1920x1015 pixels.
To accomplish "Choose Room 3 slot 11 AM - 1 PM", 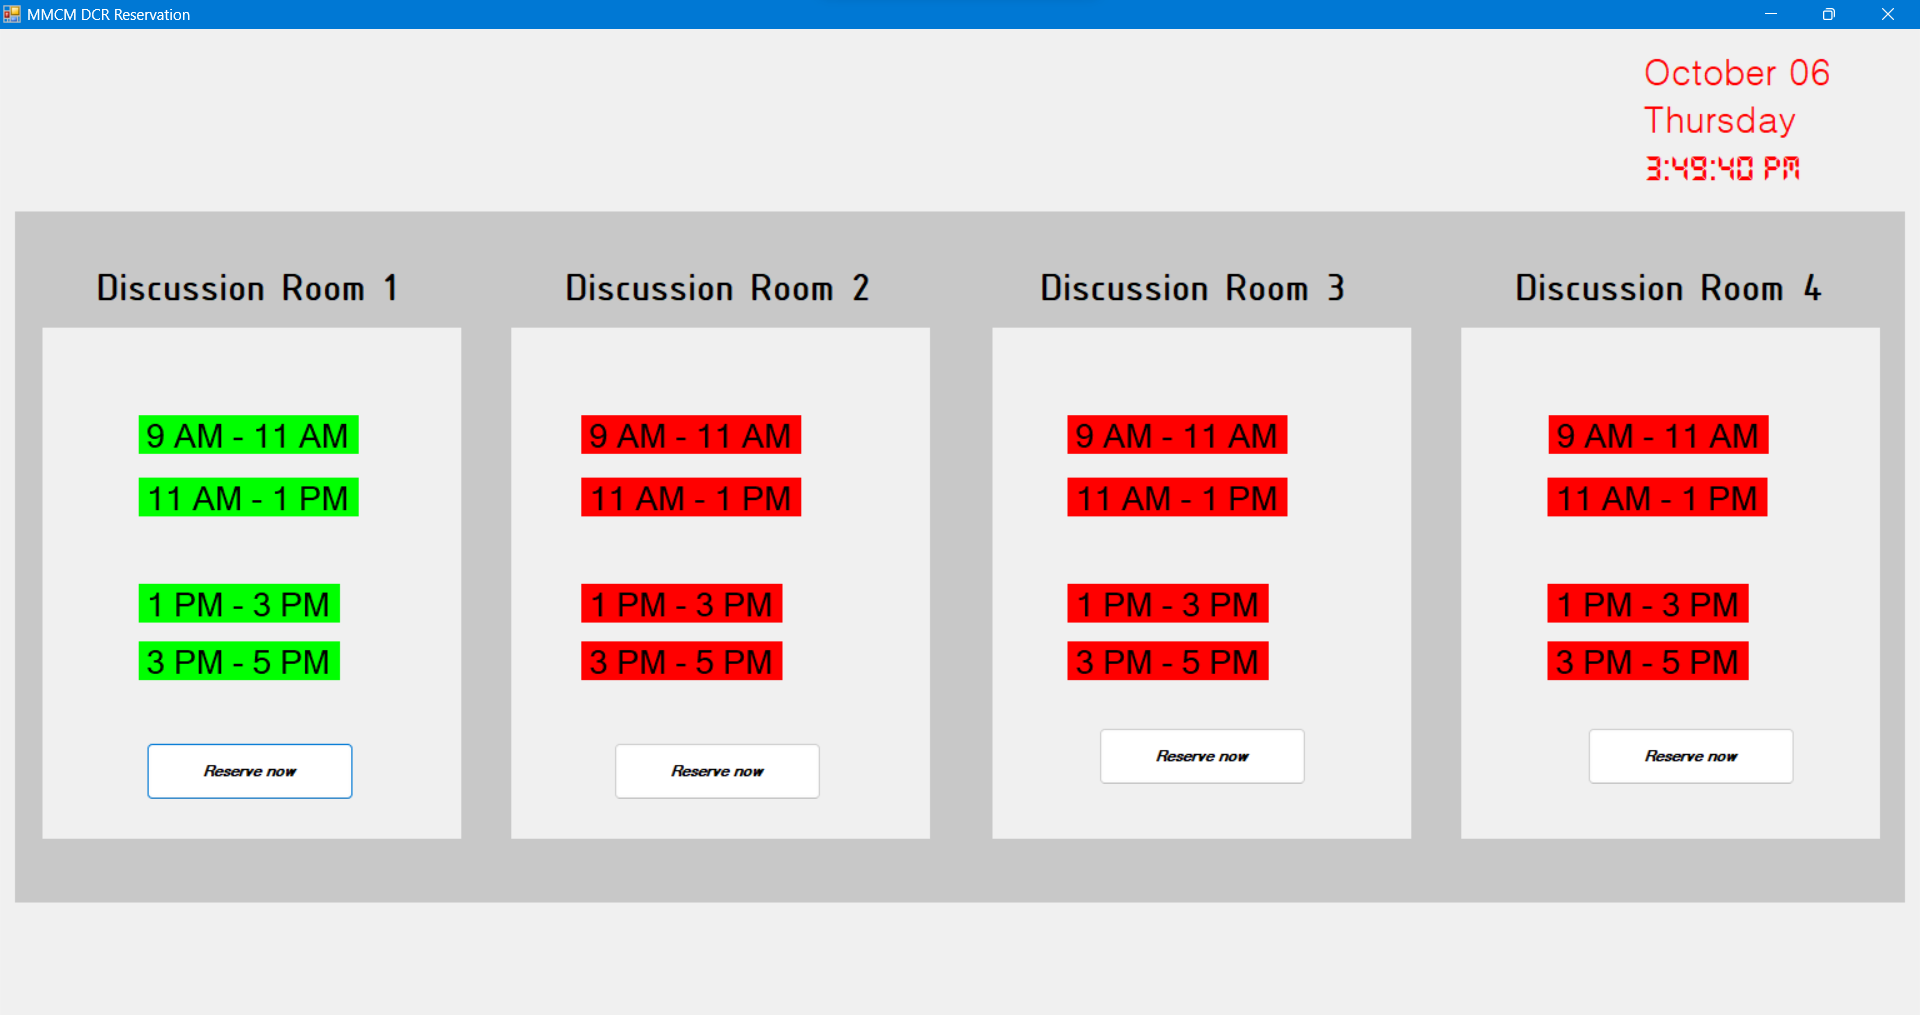I will point(1177,497).
